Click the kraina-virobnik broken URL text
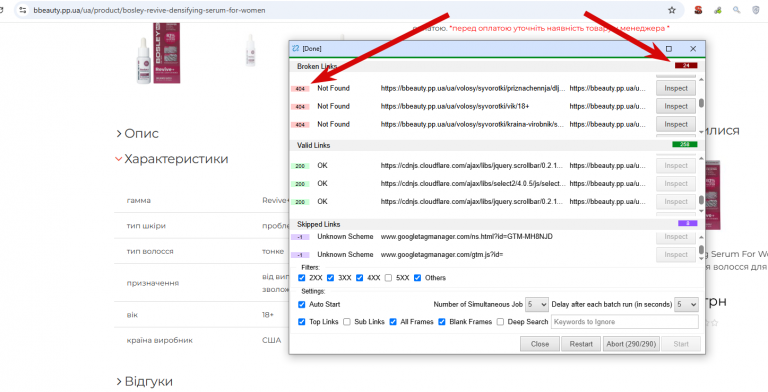The image size is (768, 392). tap(473, 124)
